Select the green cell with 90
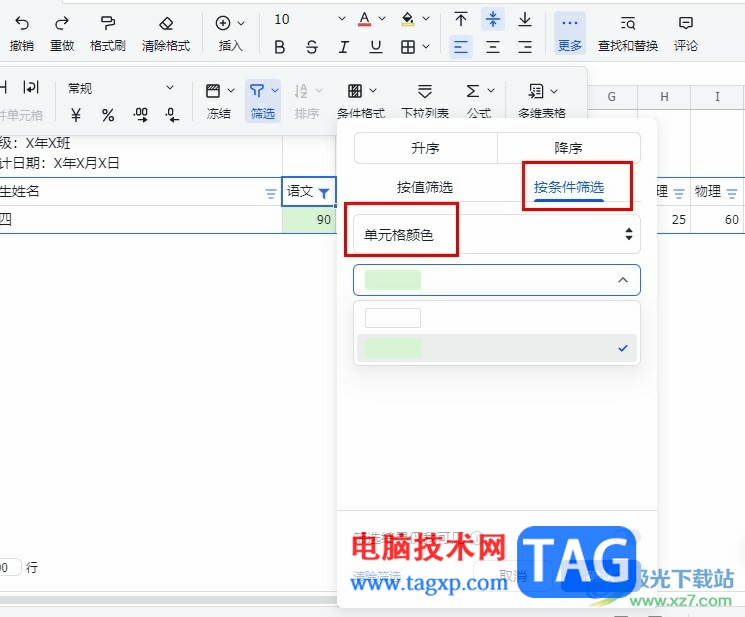745x617 pixels. (x=309, y=219)
